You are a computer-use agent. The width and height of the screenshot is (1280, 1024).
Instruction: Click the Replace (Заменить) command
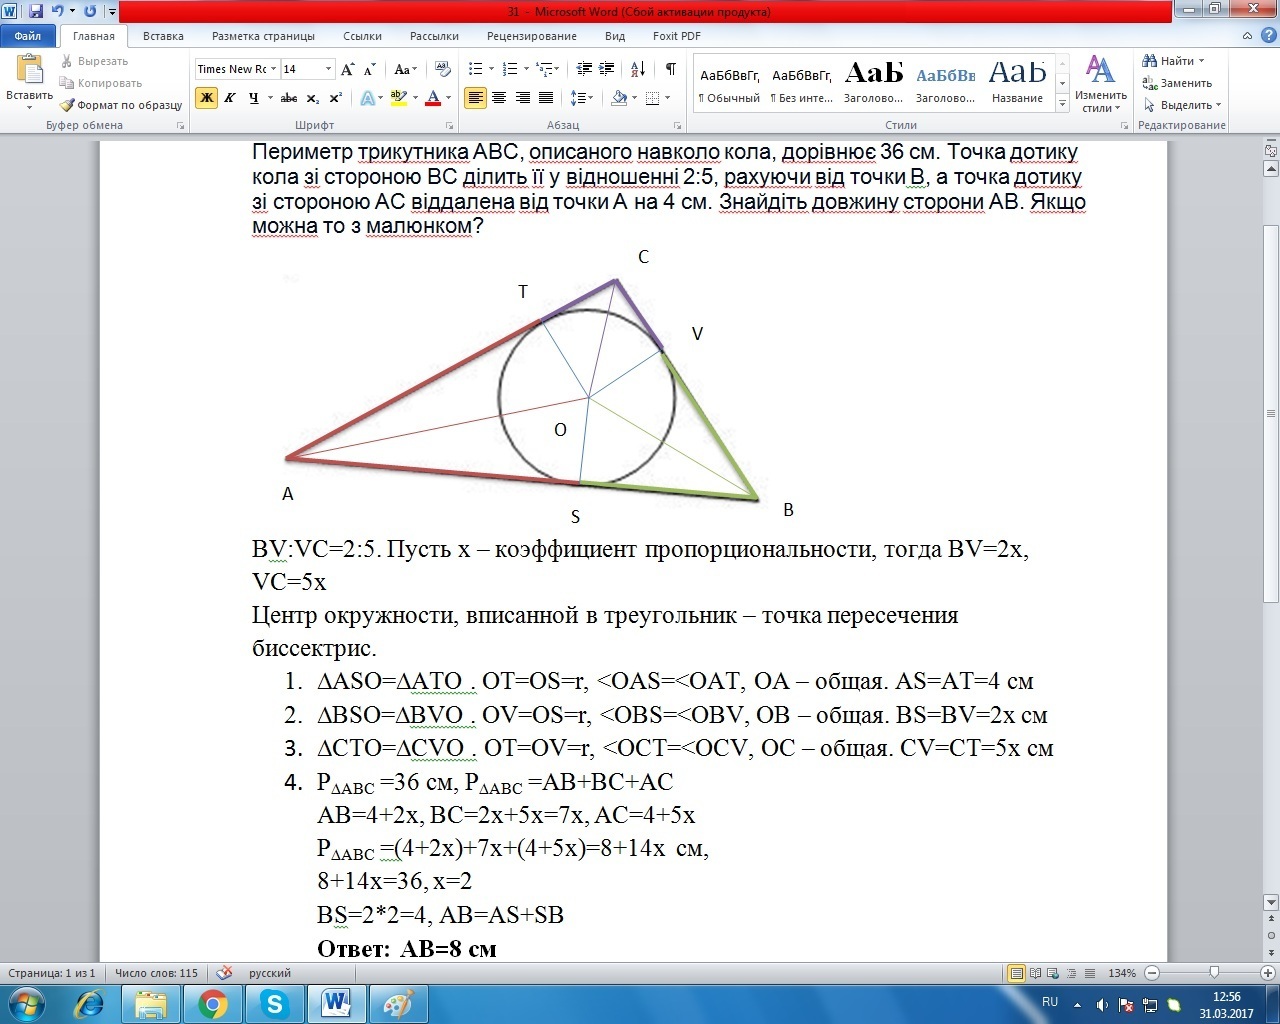pyautogui.click(x=1178, y=83)
